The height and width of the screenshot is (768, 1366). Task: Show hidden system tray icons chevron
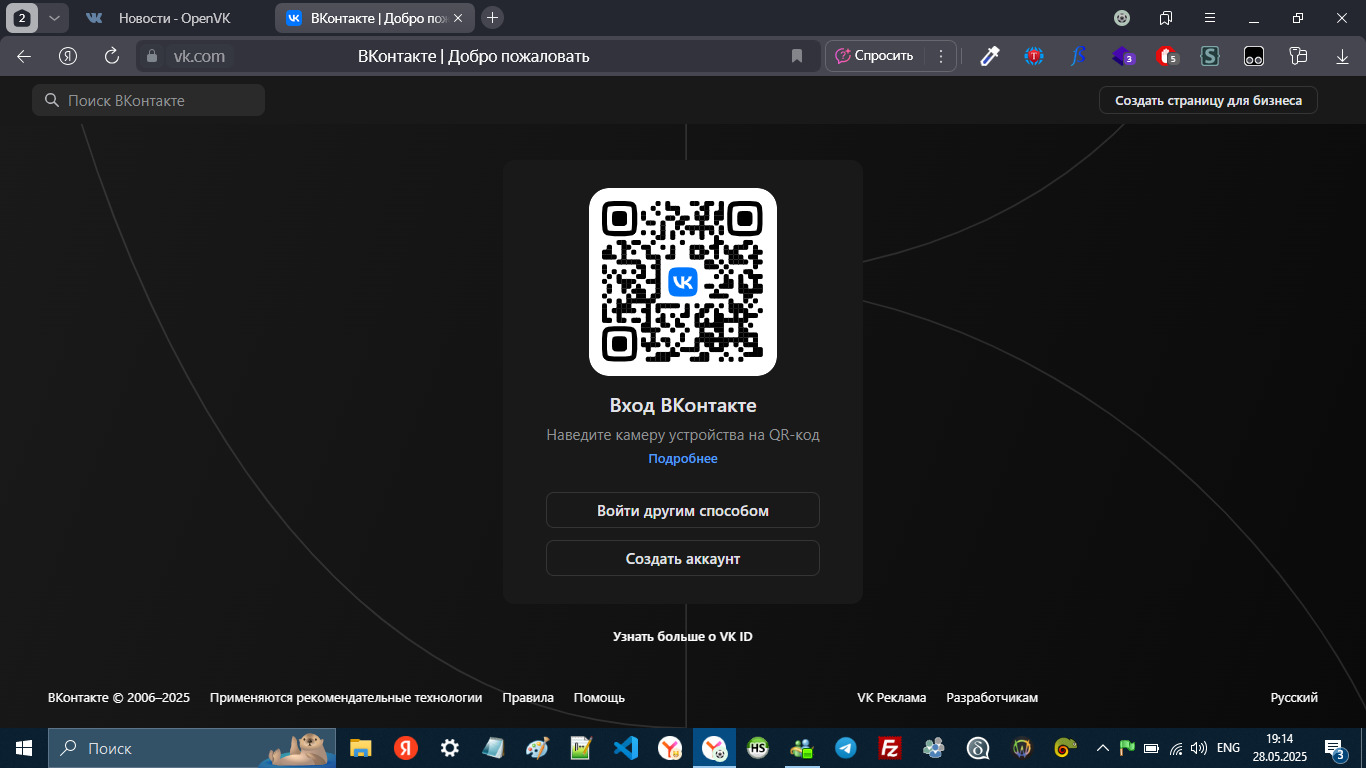coord(1103,748)
